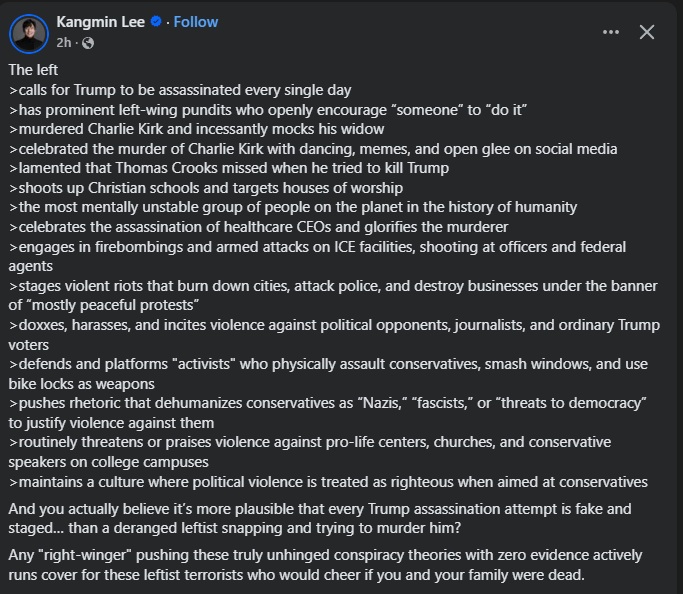Open the Kangmin Lee name link

pos(101,22)
